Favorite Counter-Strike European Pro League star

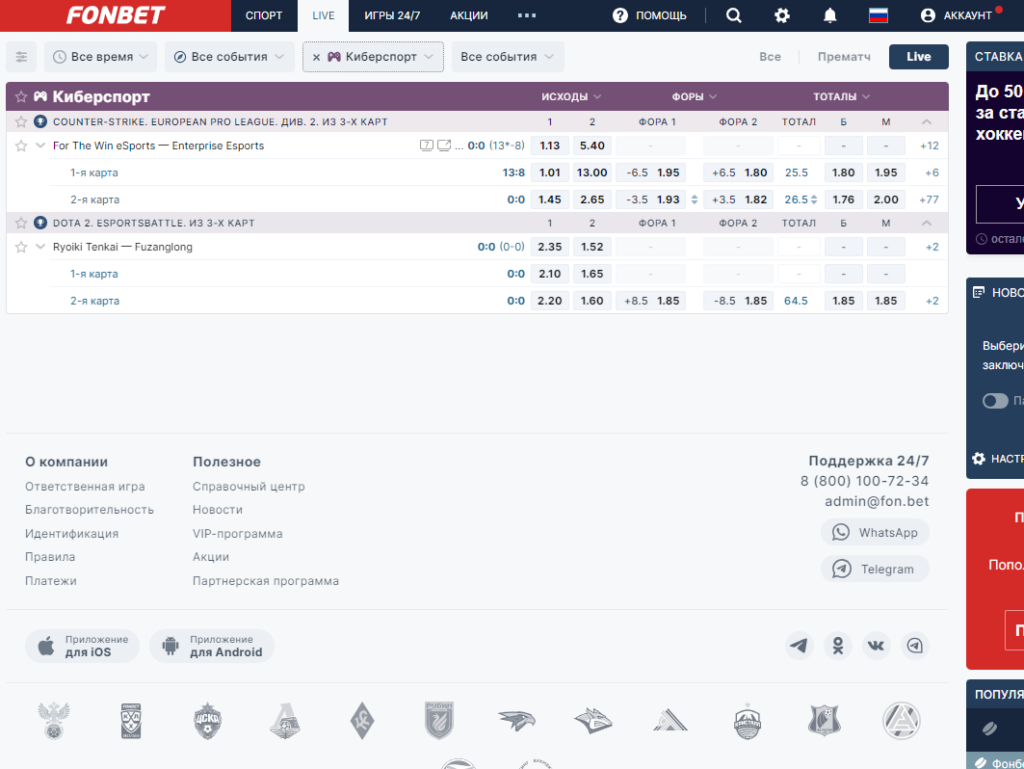coord(21,121)
